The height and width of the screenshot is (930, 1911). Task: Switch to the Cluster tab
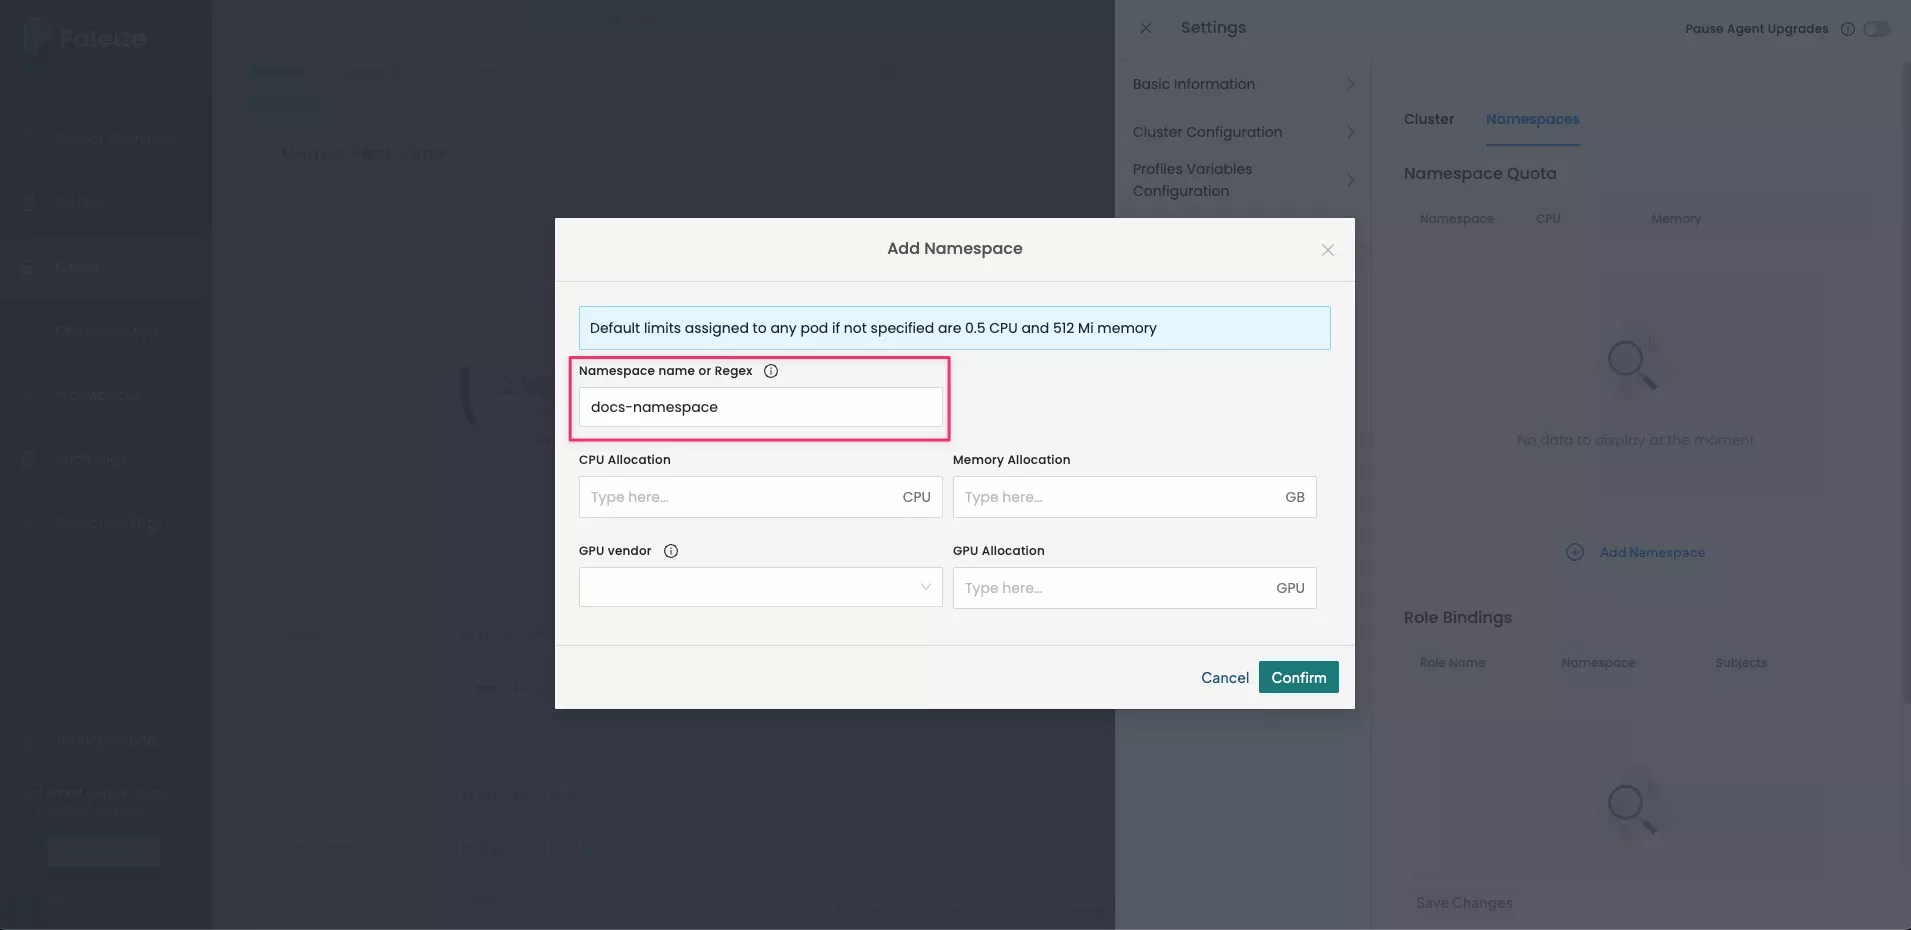1428,119
